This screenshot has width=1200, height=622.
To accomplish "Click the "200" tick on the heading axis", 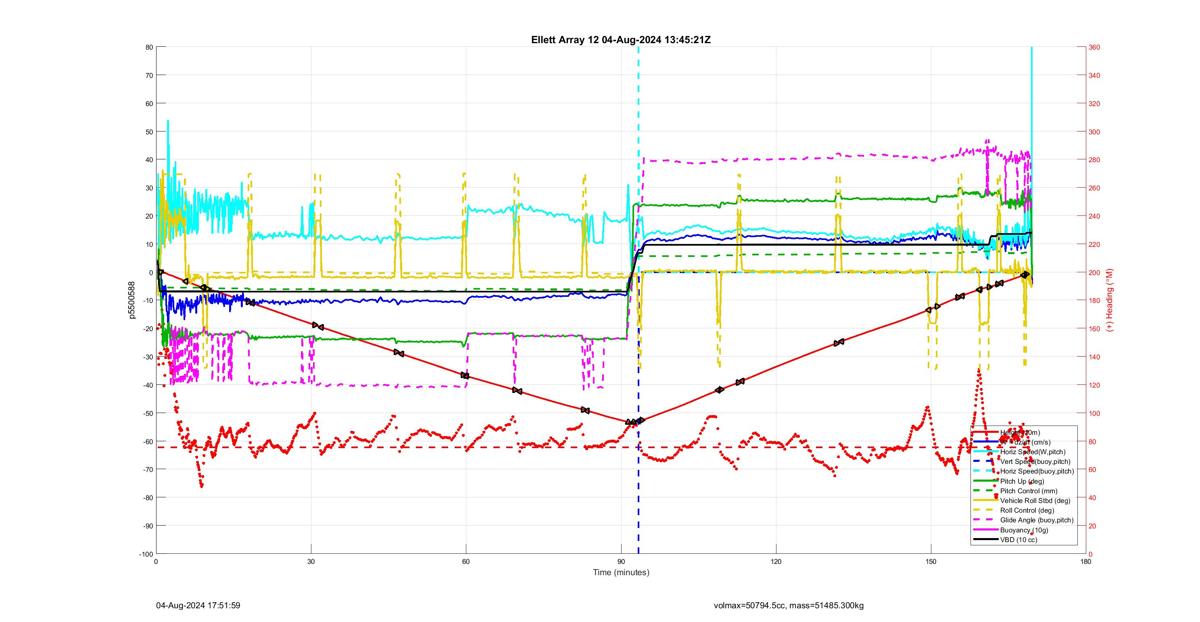I will [1095, 272].
